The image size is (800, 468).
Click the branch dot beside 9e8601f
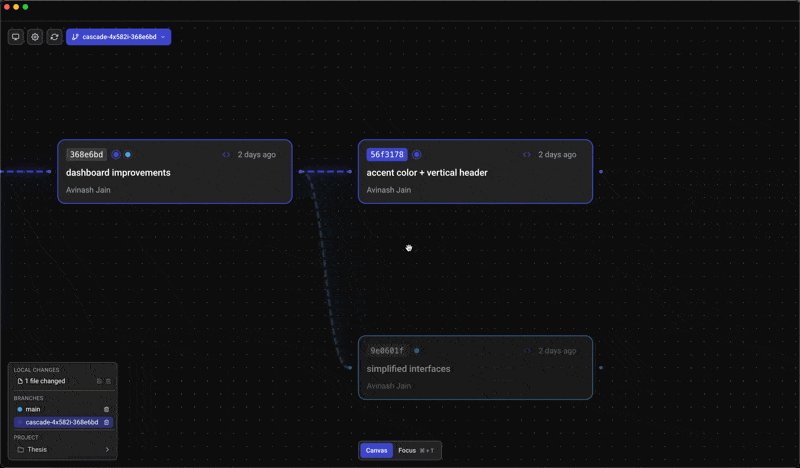[x=417, y=351]
